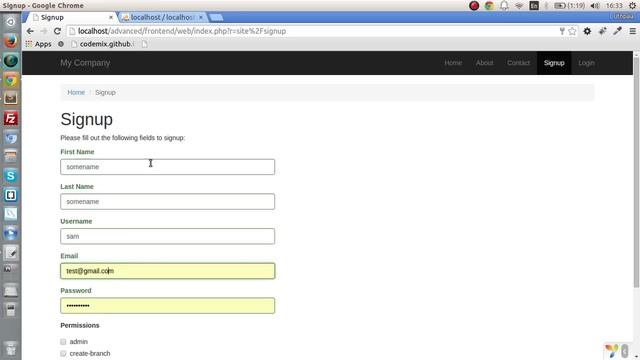Launch Skype from the launcher
This screenshot has width=640, height=360.
click(x=11, y=176)
